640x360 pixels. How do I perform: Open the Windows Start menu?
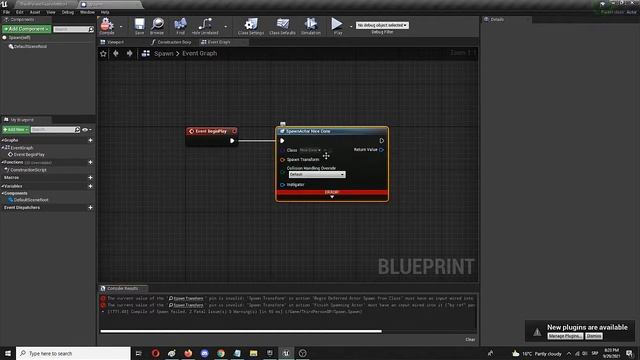7,353
